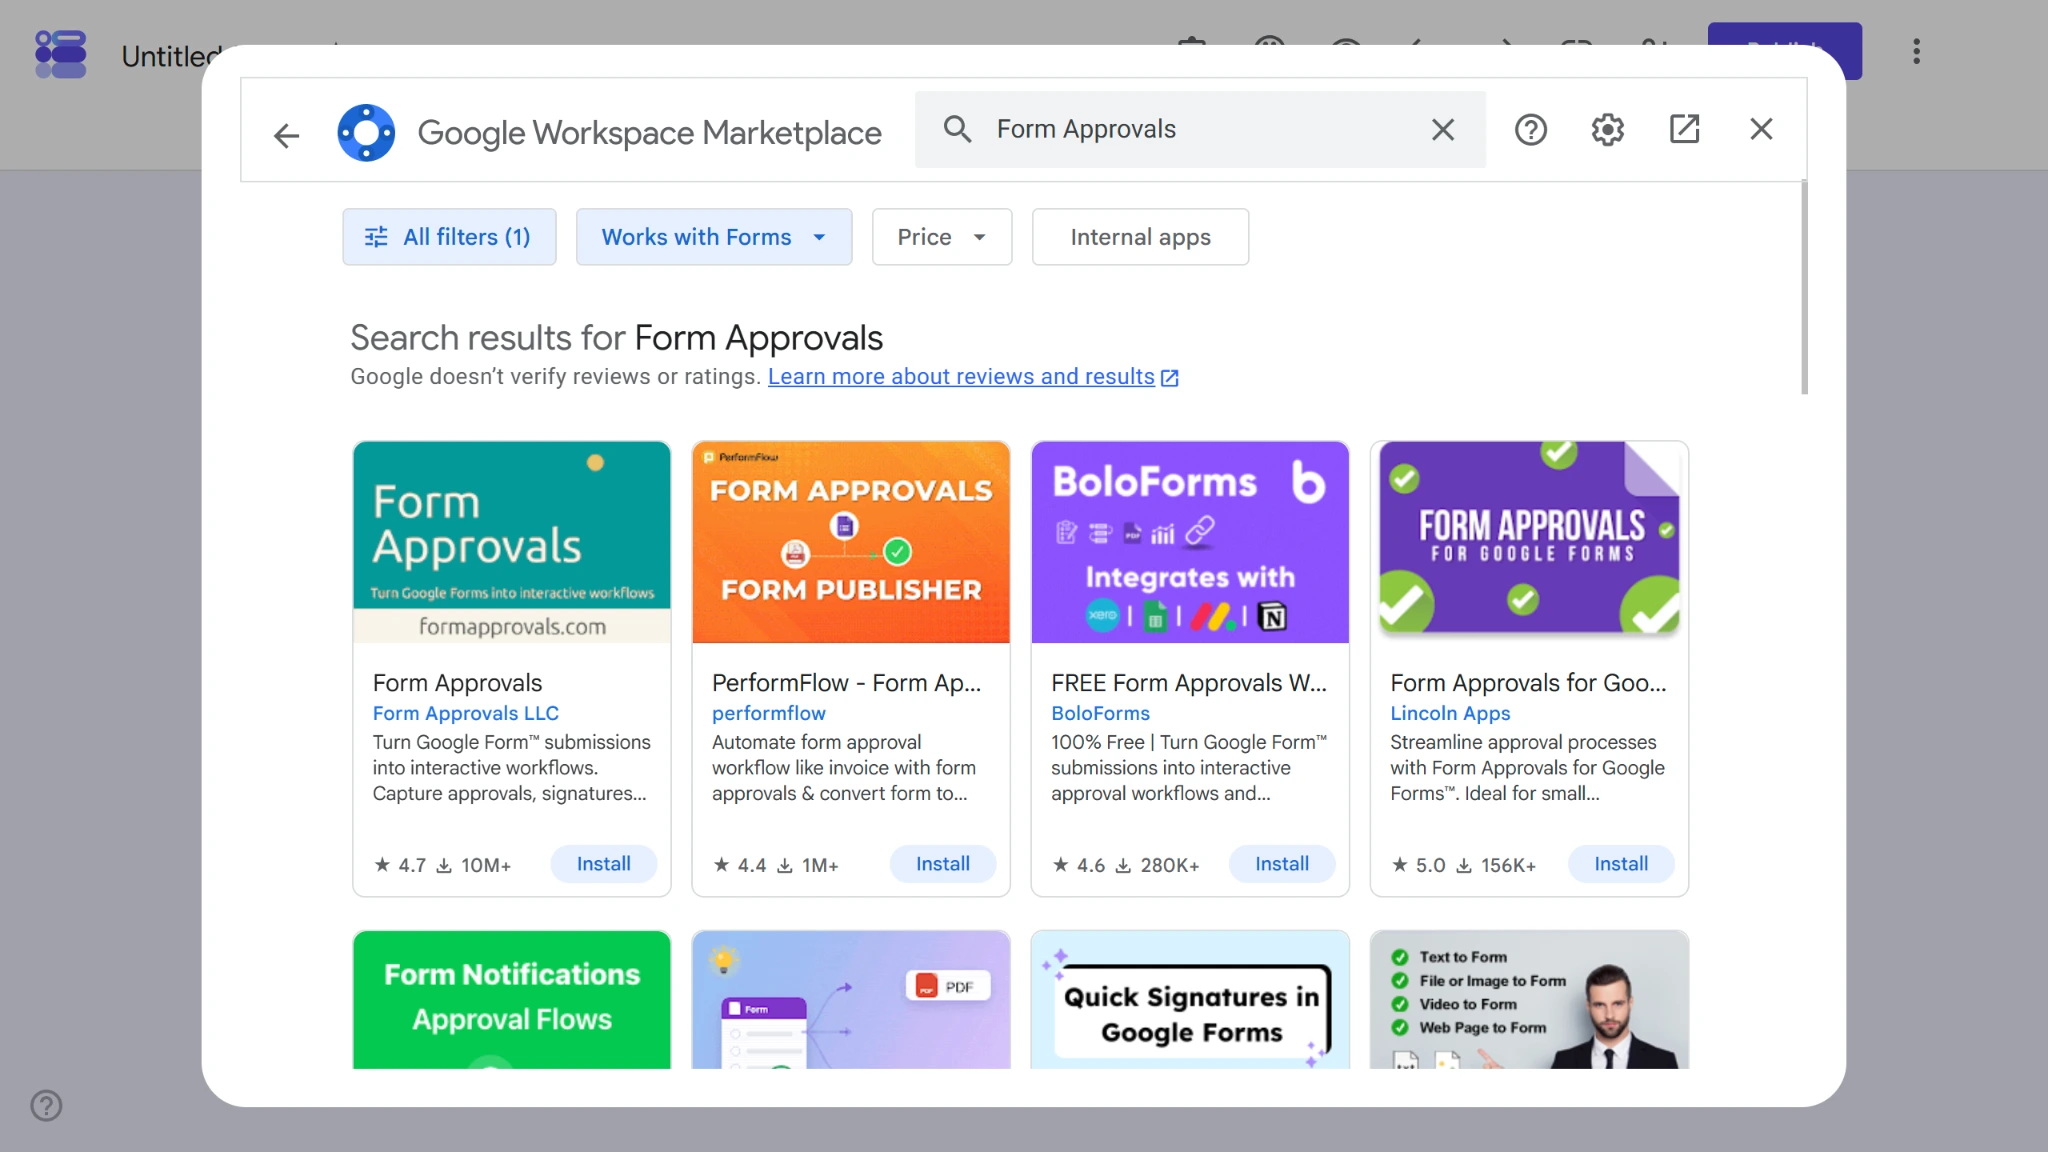Open developer Form Approvals LLC
The height and width of the screenshot is (1152, 2048).
[465, 713]
